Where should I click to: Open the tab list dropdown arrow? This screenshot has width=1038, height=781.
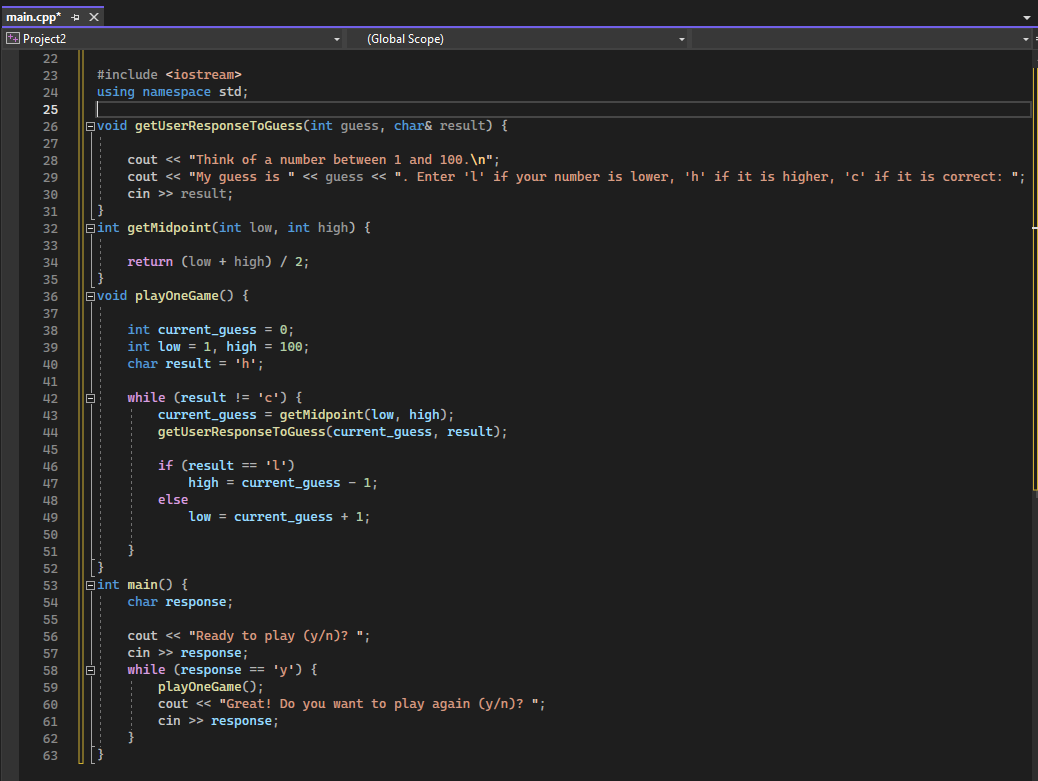pyautogui.click(x=1027, y=17)
